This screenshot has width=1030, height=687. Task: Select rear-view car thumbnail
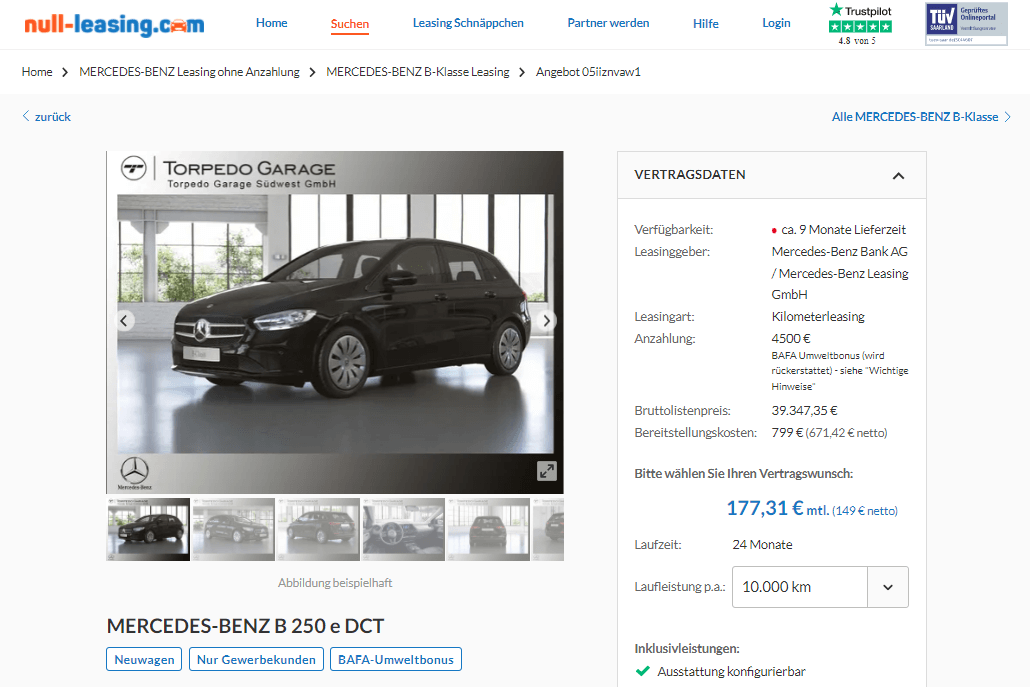(489, 529)
